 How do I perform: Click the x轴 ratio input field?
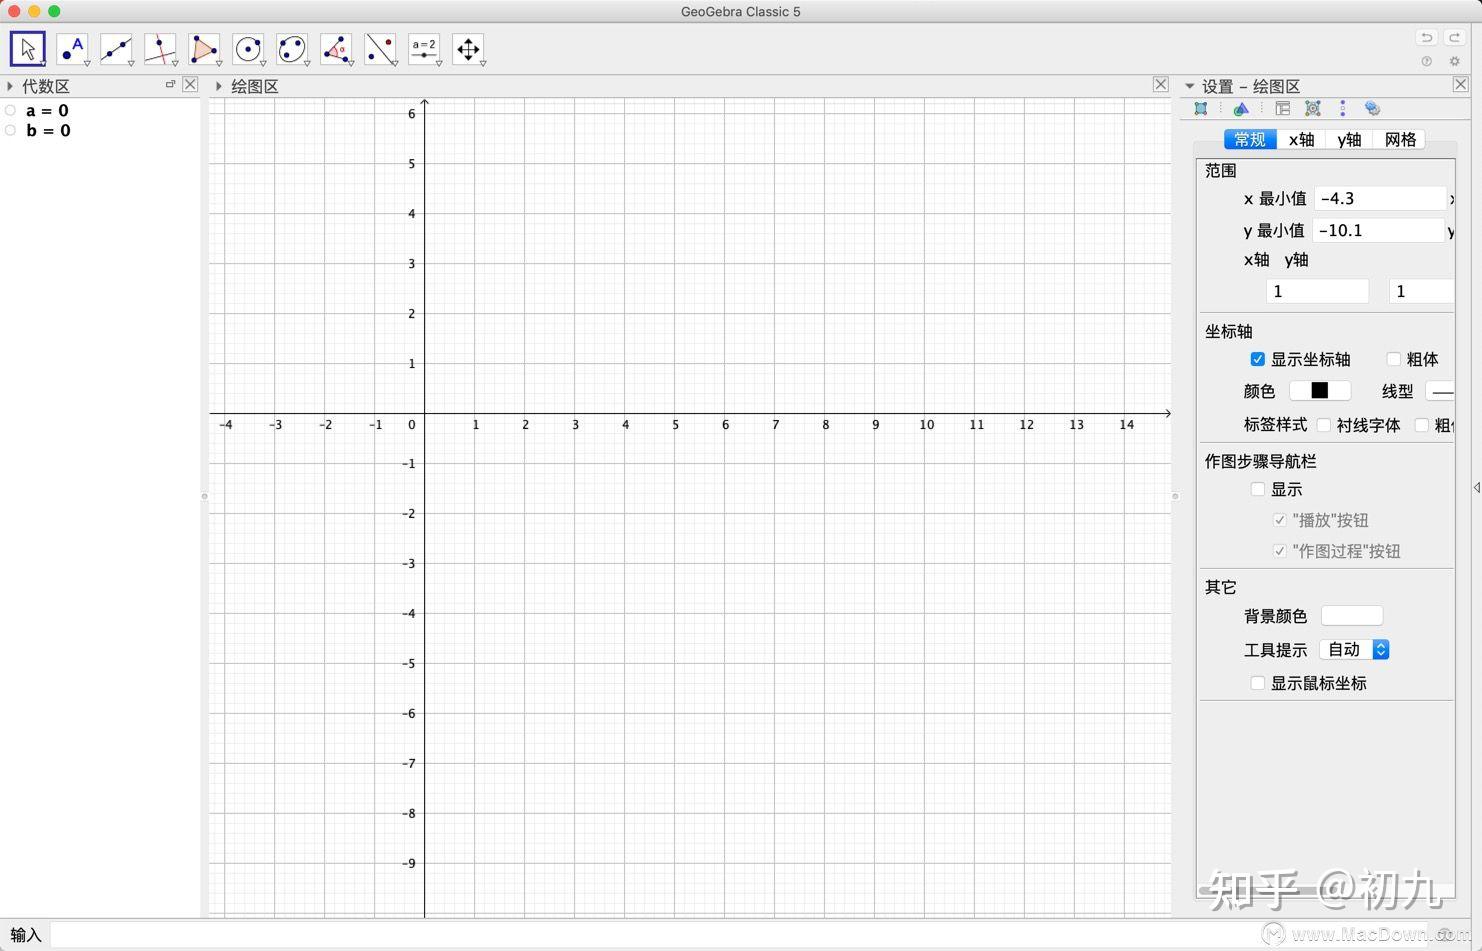1317,291
